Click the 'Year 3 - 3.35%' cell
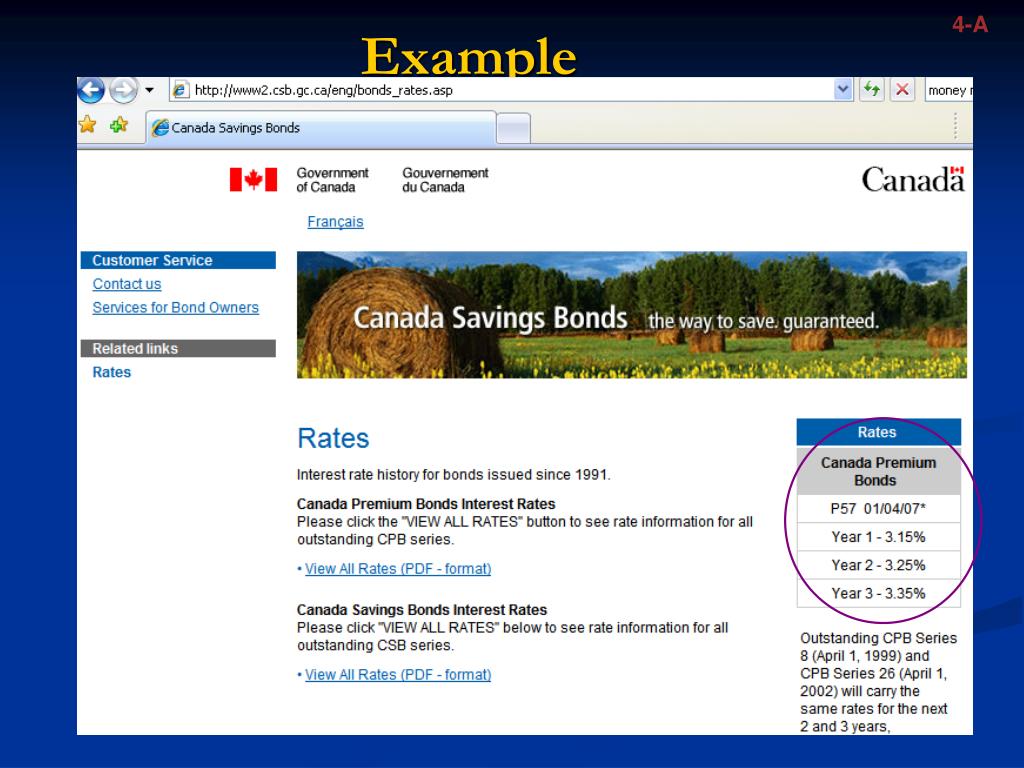 [878, 593]
